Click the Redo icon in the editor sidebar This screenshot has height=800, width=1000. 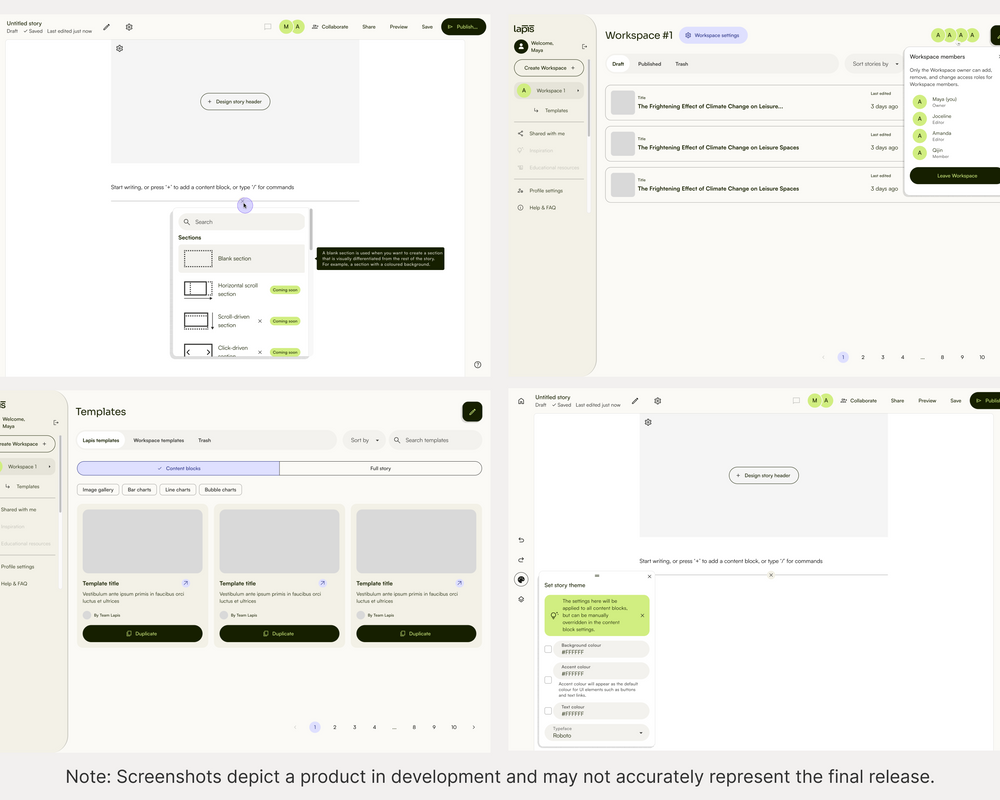520,560
